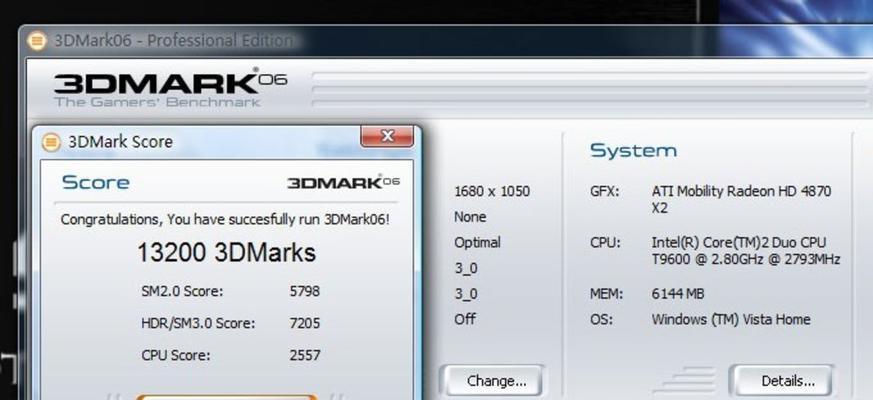Select the 13200 3DMarks result text
Screen dimensions: 873x400
227,252
